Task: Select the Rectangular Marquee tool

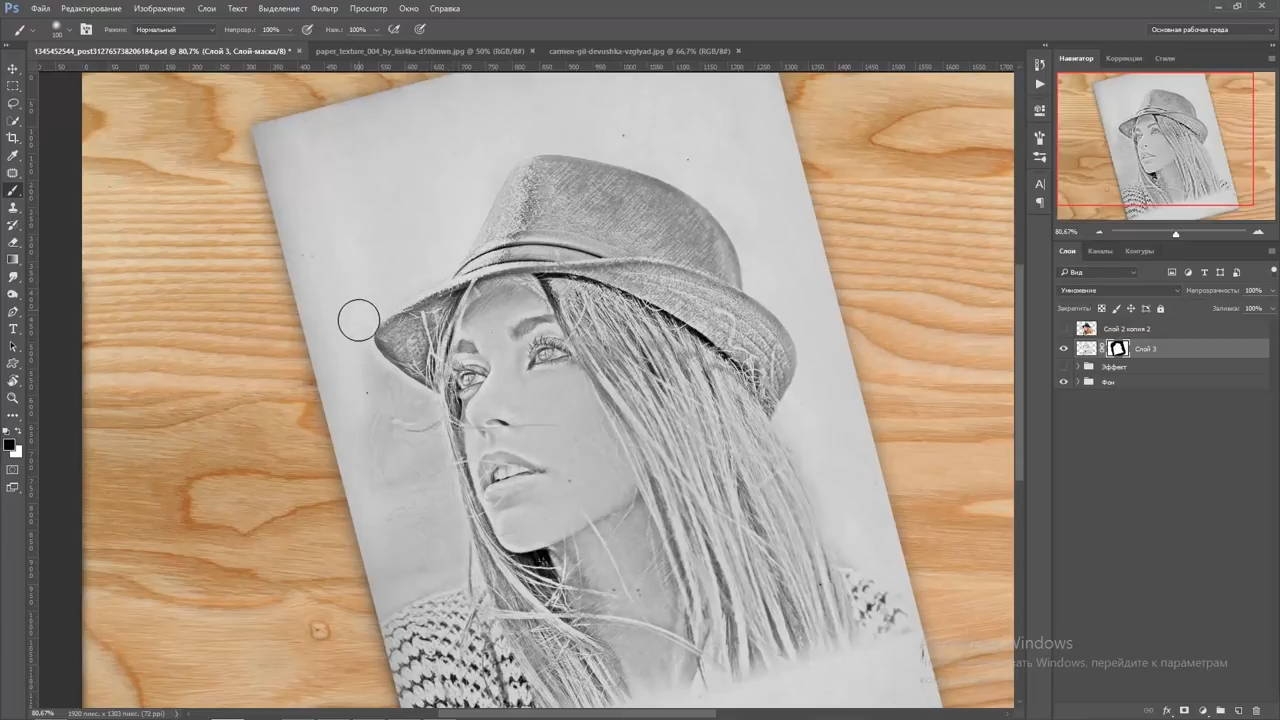Action: click(13, 86)
